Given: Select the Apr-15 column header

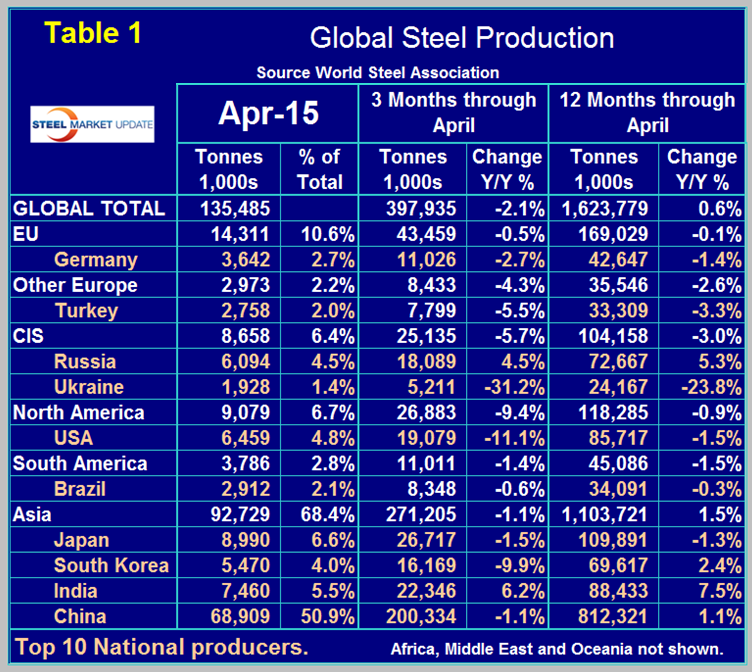Looking at the screenshot, I should [x=267, y=113].
